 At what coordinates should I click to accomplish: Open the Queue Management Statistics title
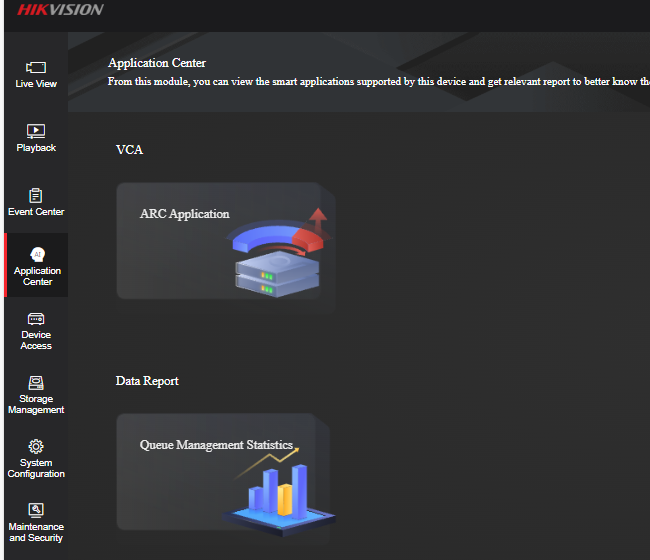pyautogui.click(x=216, y=445)
